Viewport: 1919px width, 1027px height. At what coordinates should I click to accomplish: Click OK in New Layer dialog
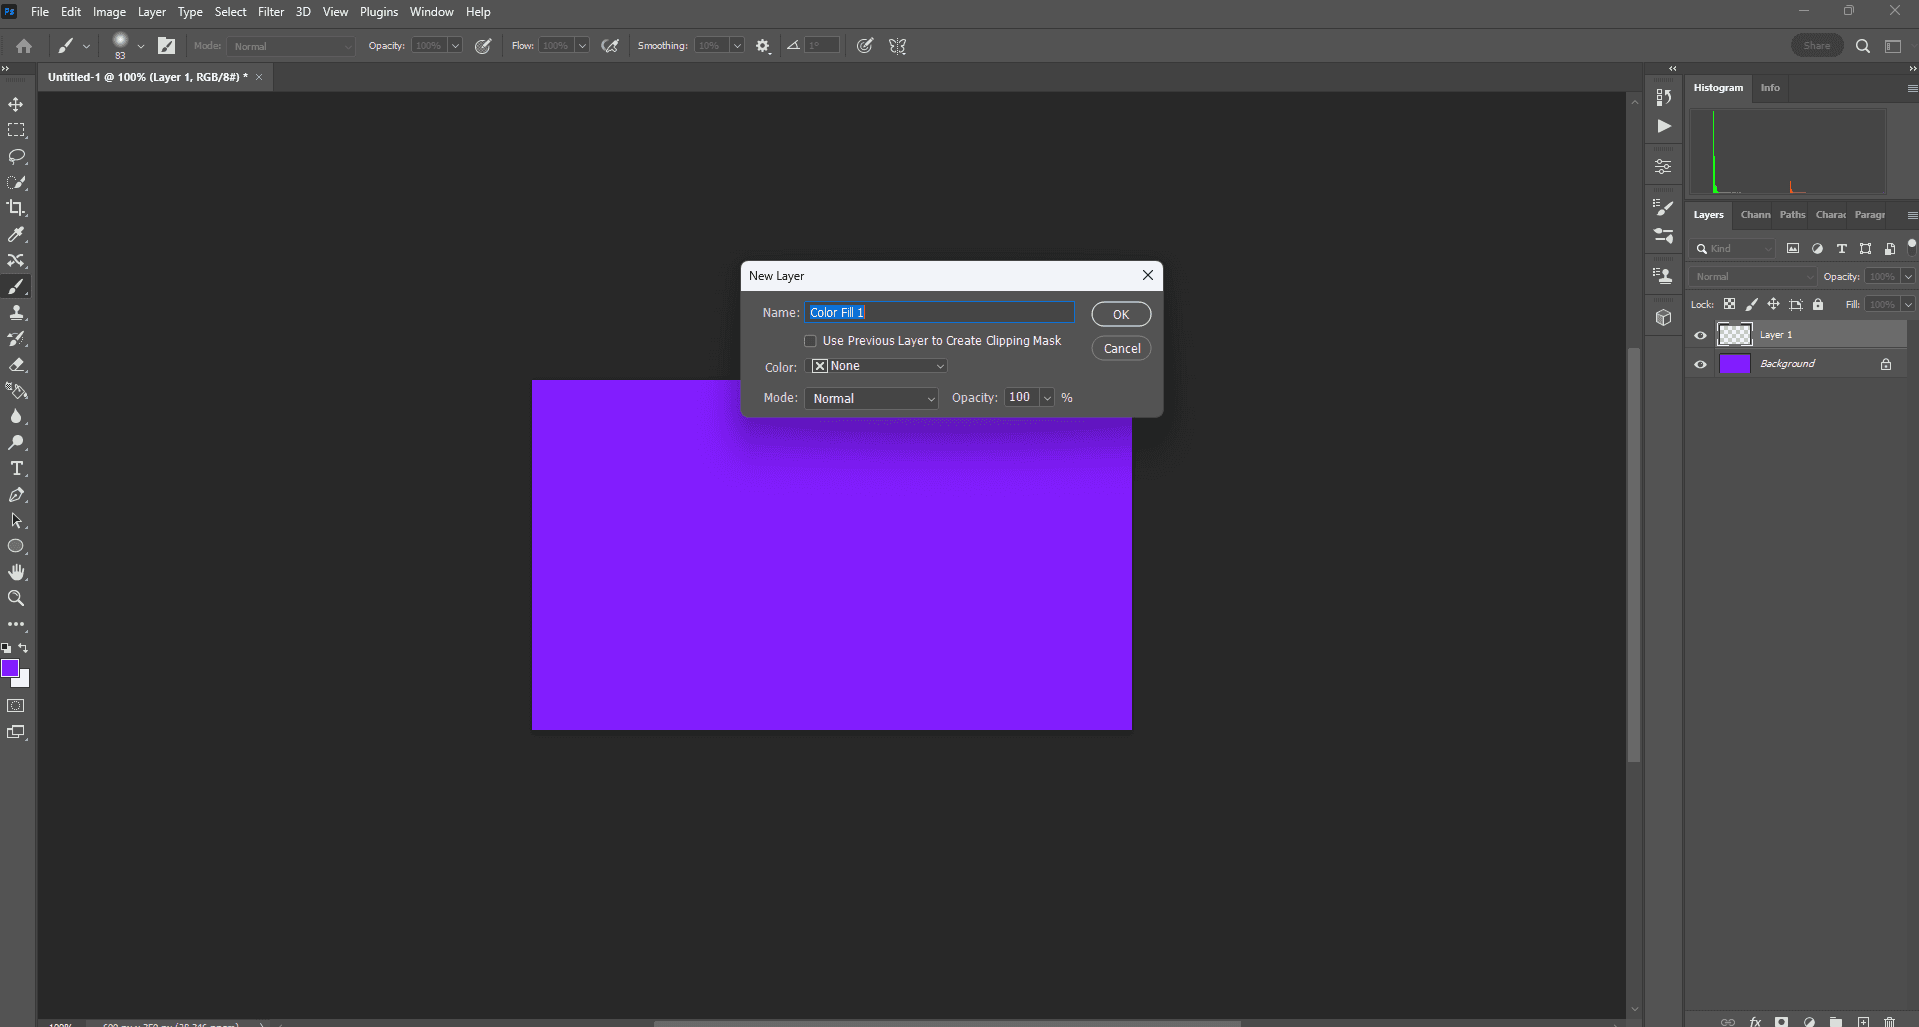[x=1120, y=314]
